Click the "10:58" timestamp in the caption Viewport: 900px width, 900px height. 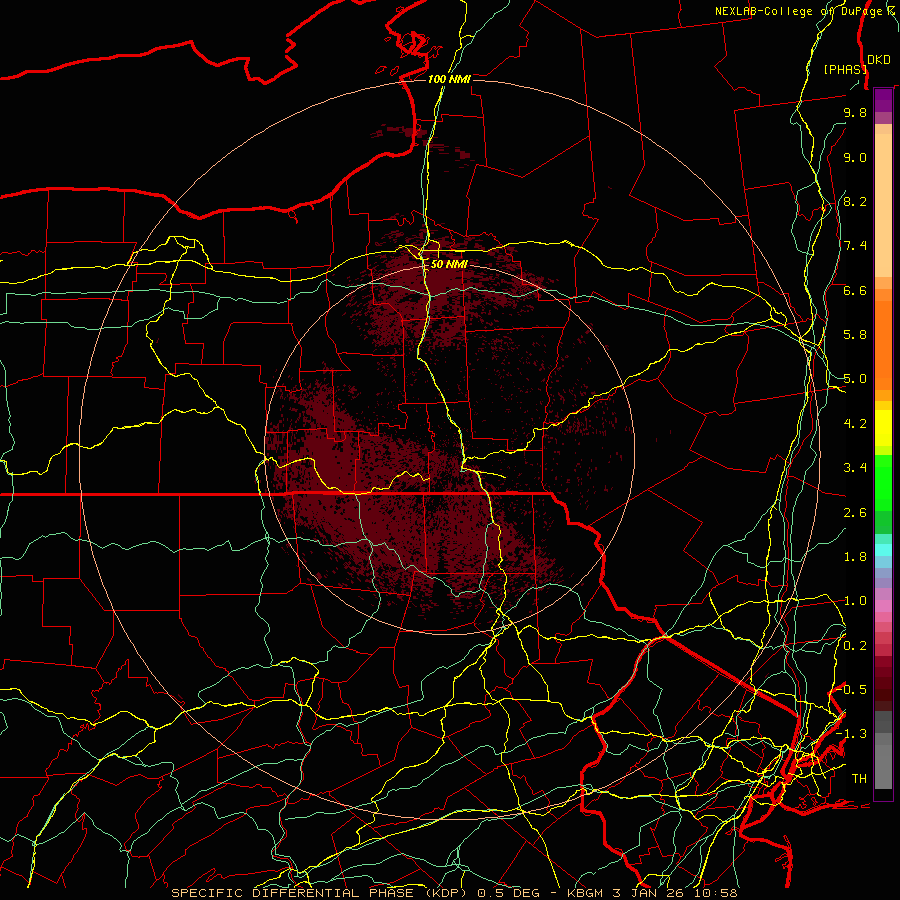(x=717, y=893)
